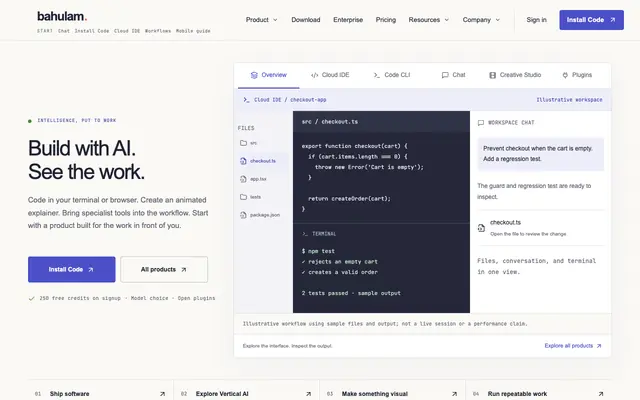Image resolution: width=640 pixels, height=400 pixels.
Task: Open the tests folder row
Action: tap(262, 197)
